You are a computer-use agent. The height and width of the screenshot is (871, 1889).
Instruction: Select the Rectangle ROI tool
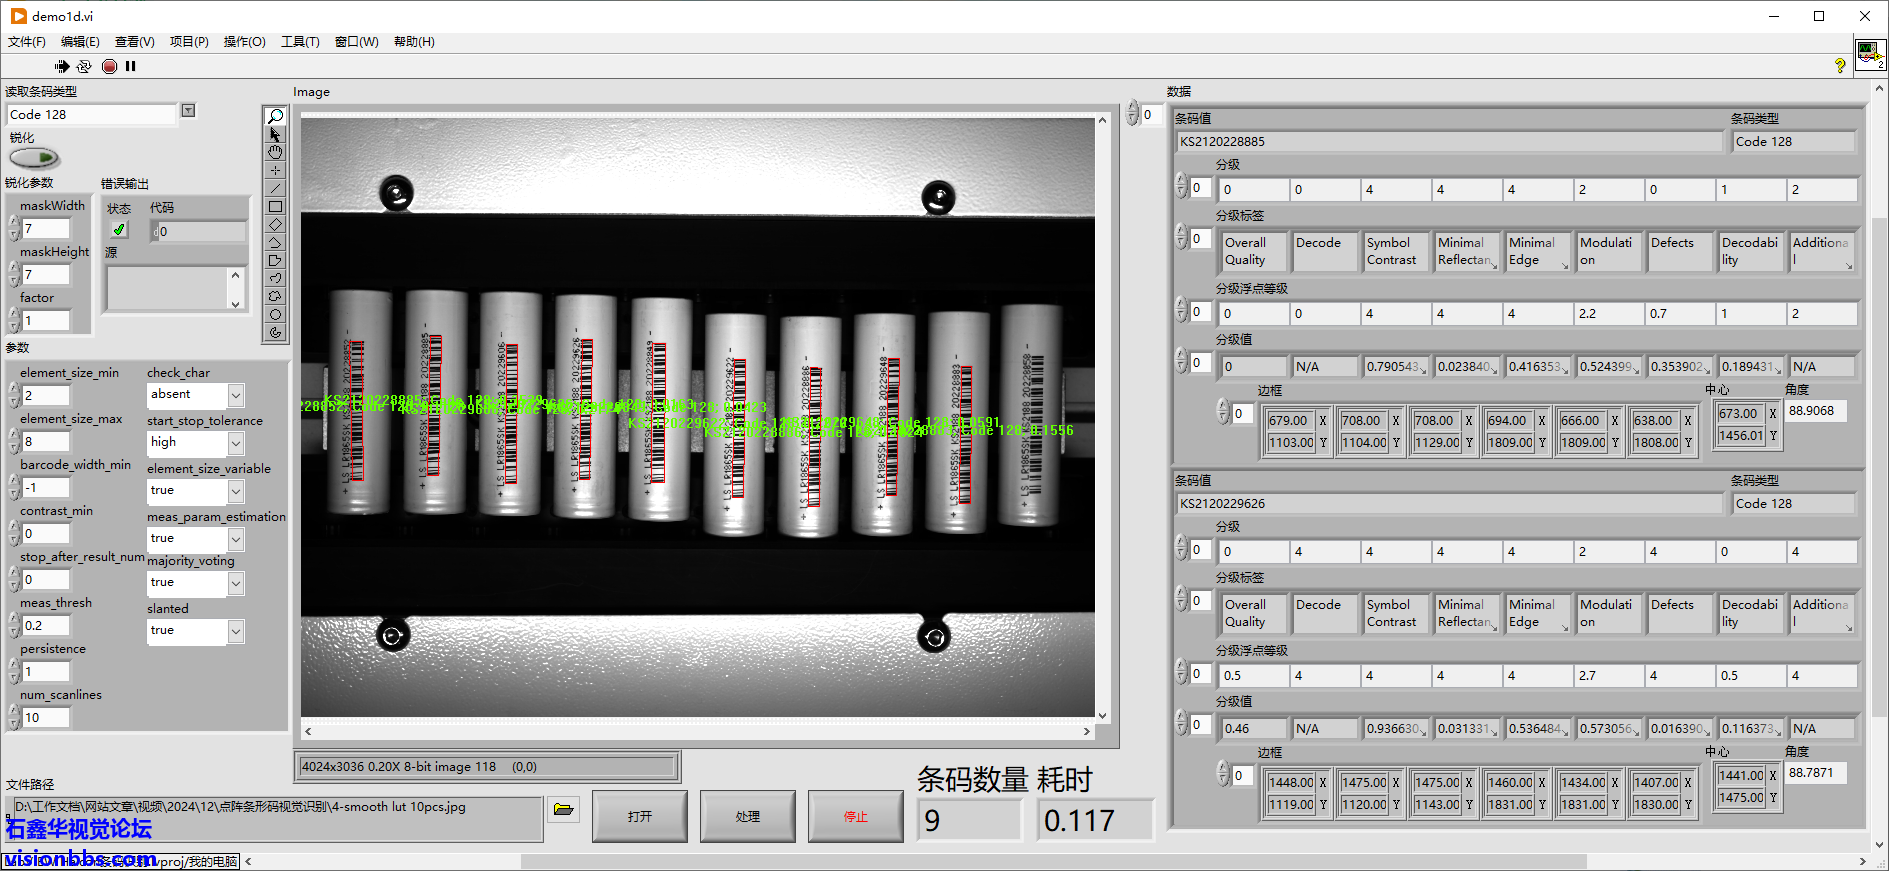[275, 206]
